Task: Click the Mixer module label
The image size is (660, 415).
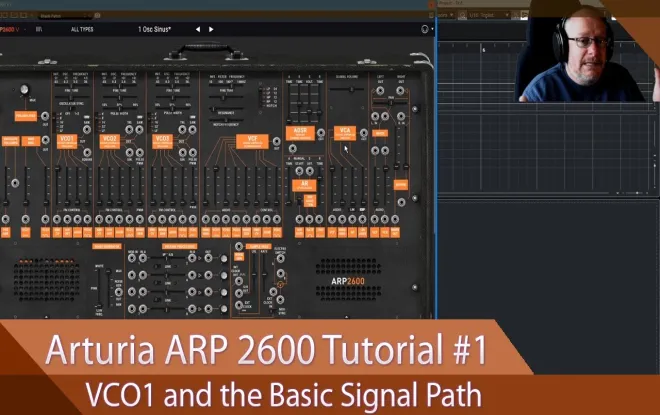Action: 380,133
